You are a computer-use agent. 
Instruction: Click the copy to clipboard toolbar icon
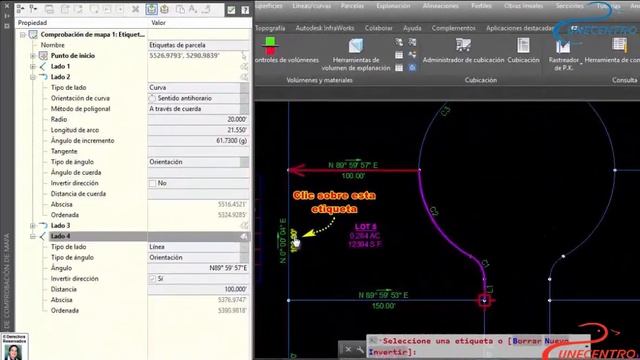pos(180,9)
